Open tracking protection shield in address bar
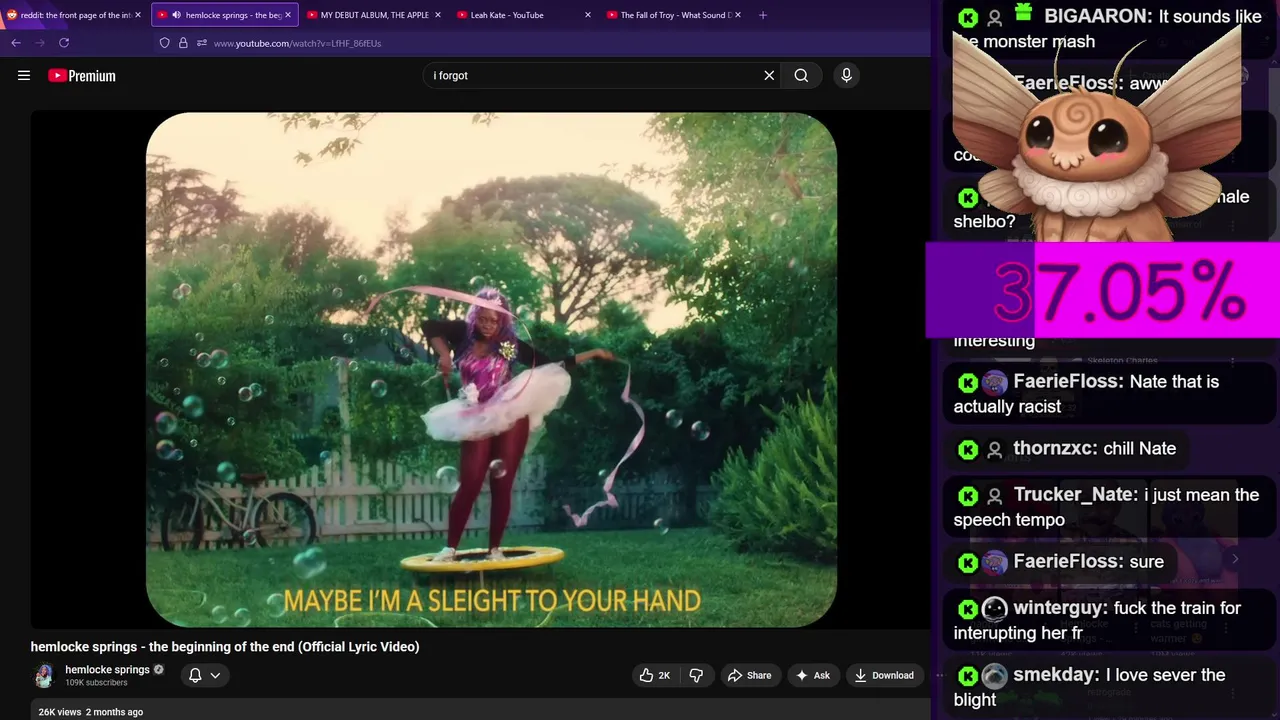 point(164,43)
